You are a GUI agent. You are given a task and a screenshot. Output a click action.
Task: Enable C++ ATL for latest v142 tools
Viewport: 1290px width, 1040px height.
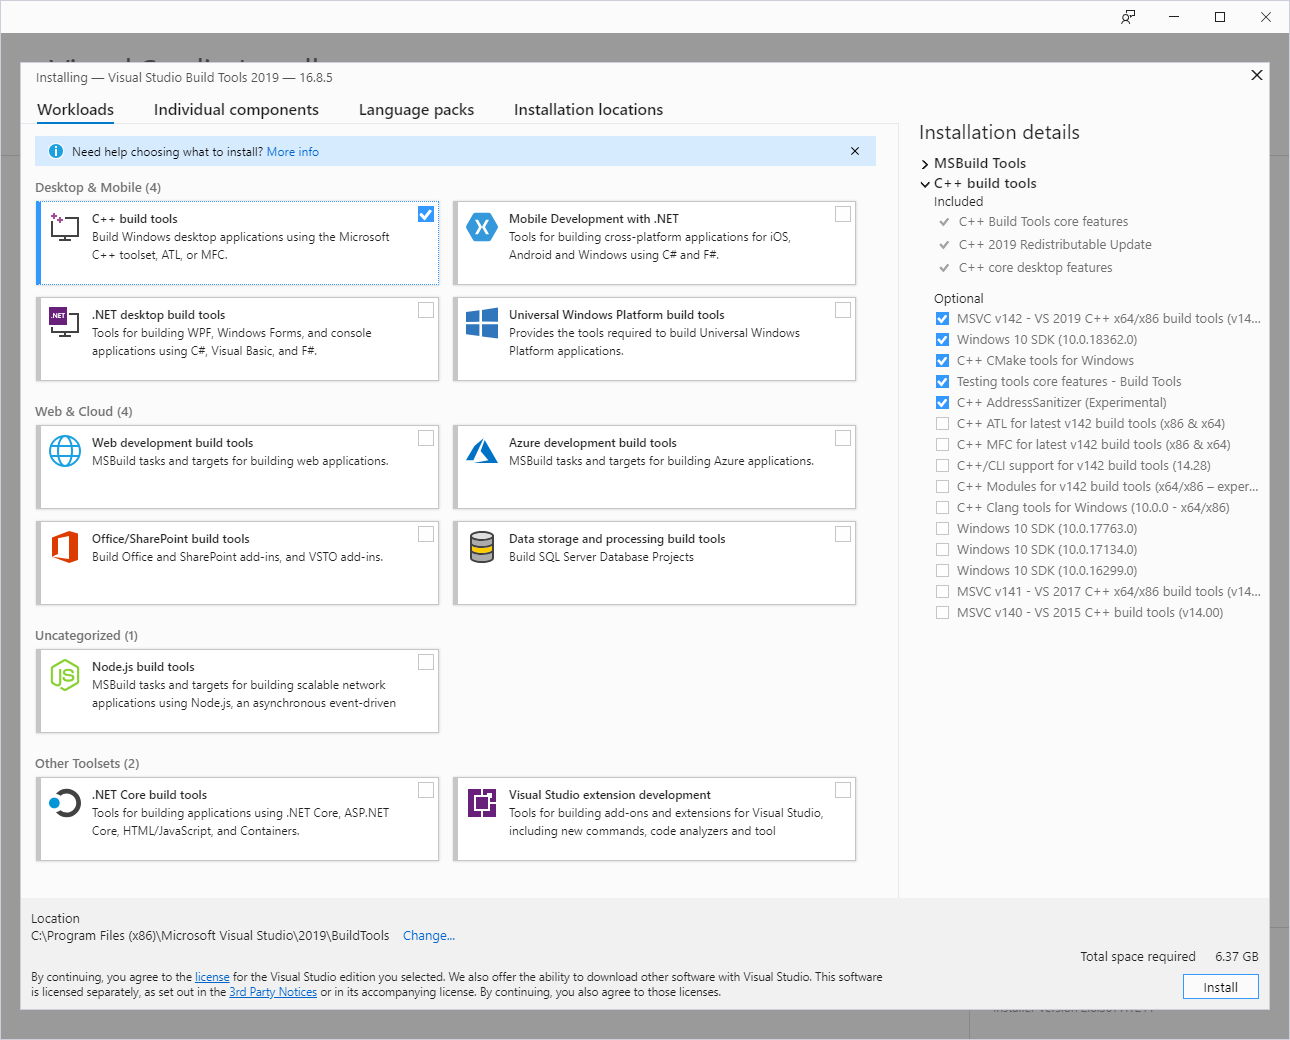pos(942,424)
